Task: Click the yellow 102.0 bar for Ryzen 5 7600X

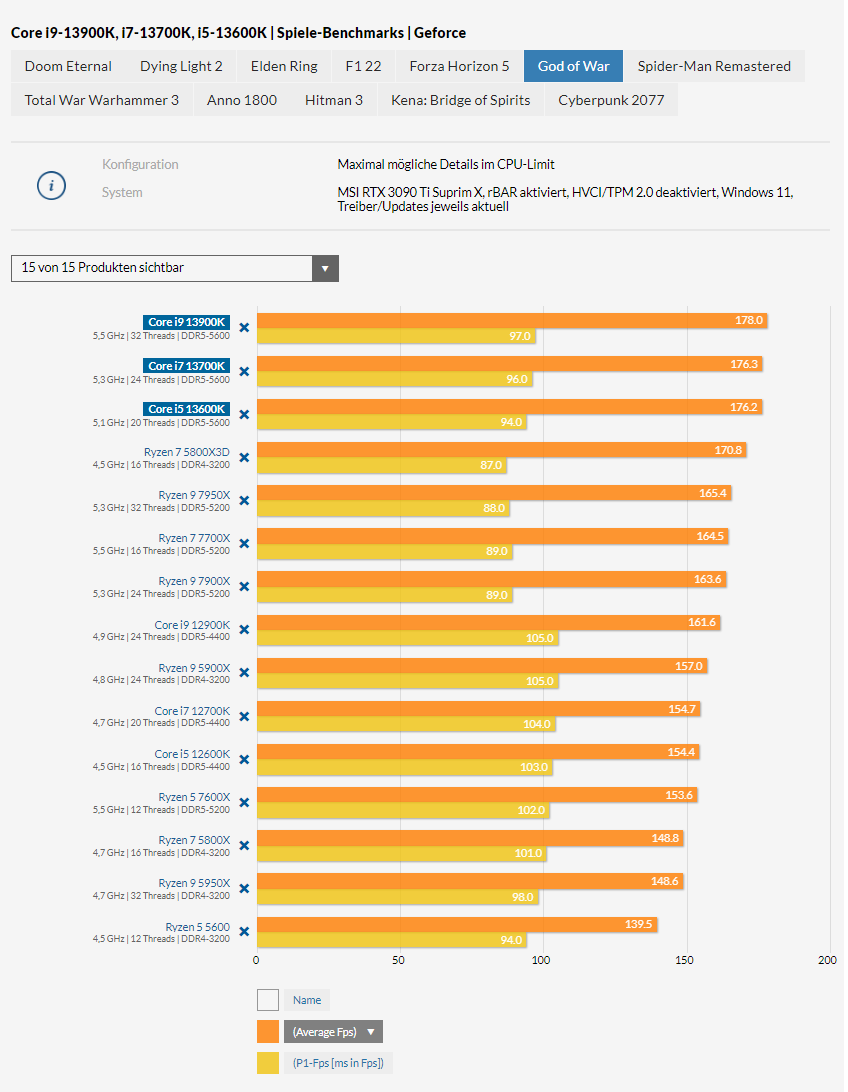Action: [x=404, y=810]
